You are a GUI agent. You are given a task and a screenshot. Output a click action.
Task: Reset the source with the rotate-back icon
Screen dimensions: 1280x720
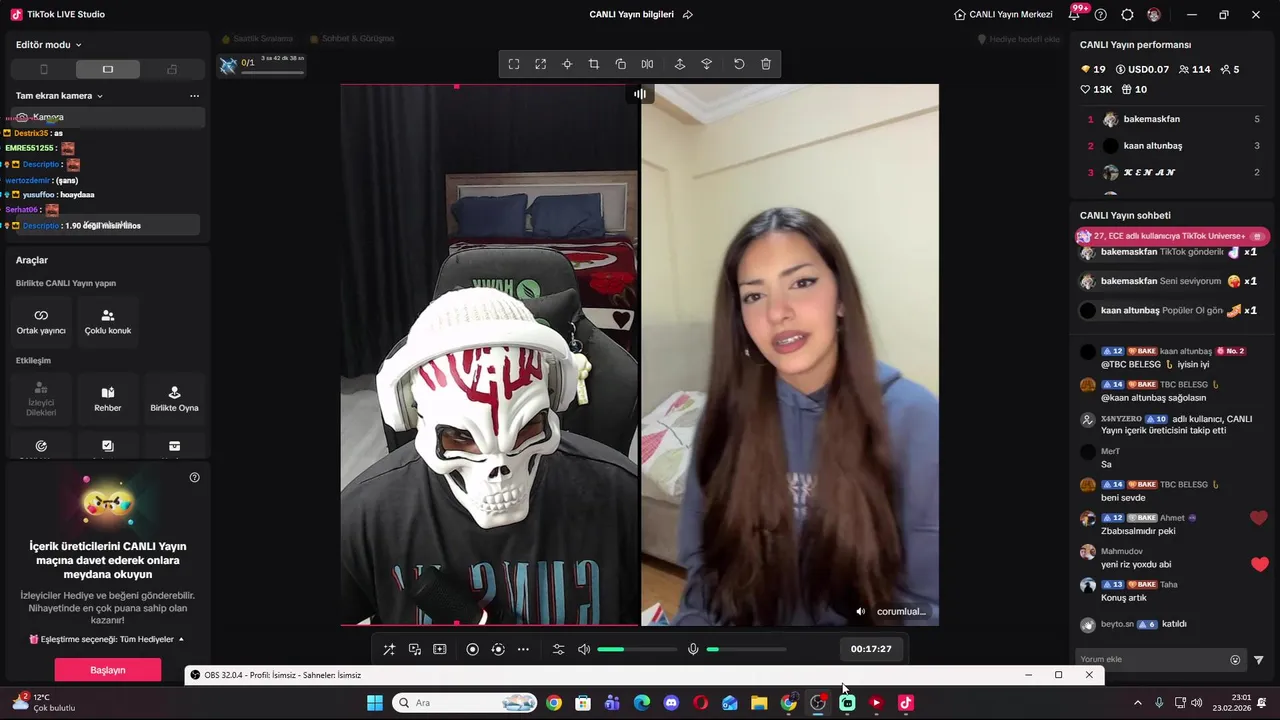739,64
